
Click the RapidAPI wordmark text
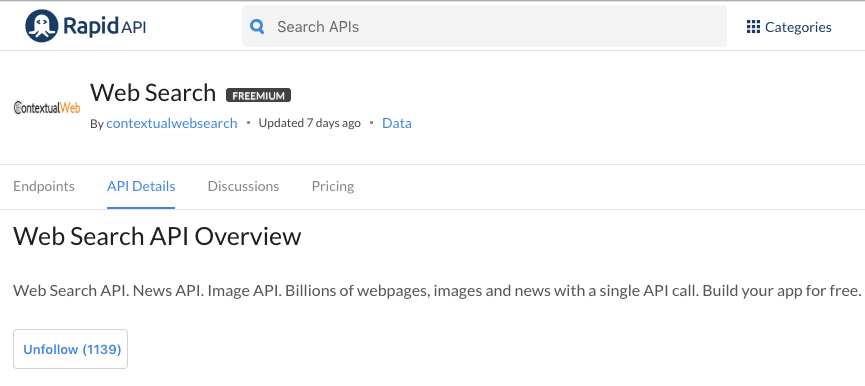point(105,26)
